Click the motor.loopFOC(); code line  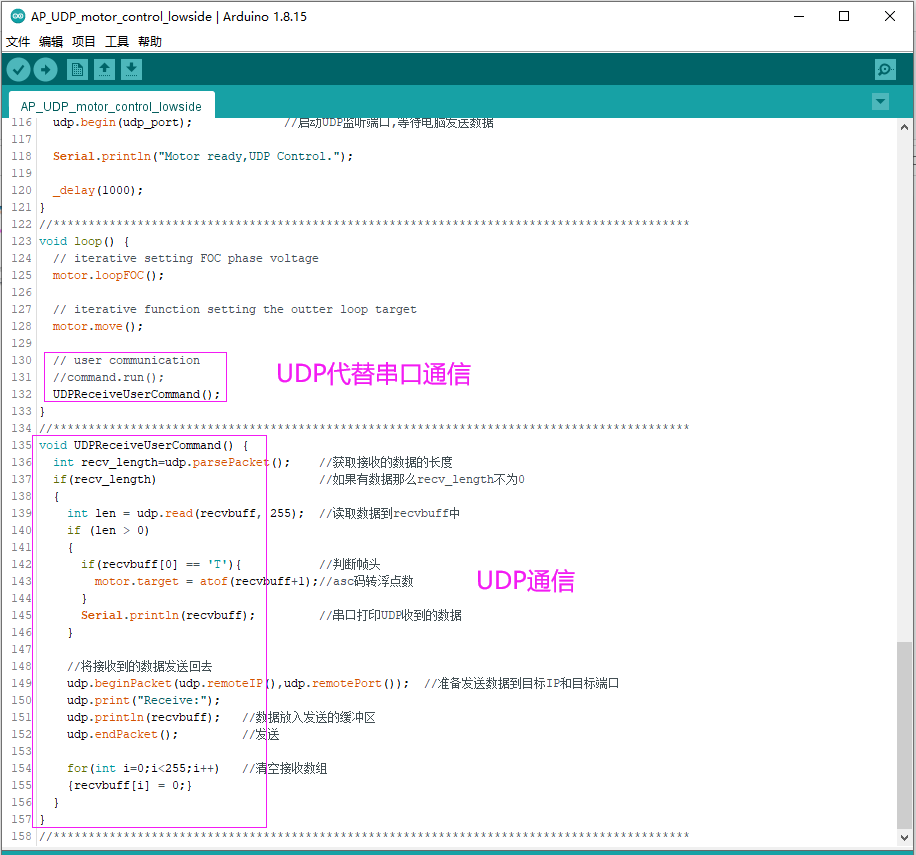[x=109, y=275]
